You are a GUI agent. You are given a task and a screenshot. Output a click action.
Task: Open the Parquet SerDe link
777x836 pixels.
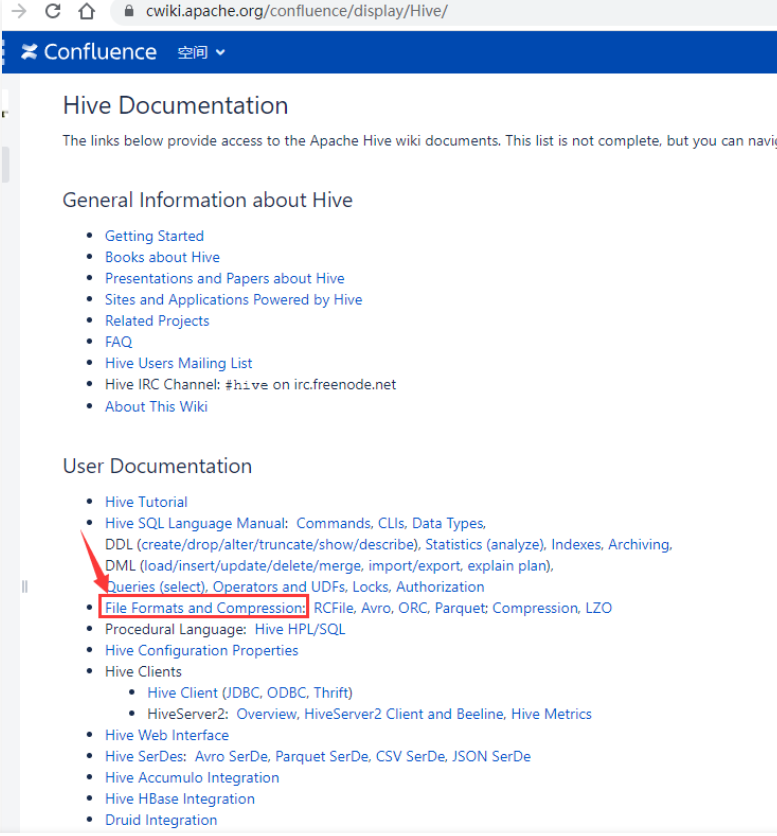point(323,757)
